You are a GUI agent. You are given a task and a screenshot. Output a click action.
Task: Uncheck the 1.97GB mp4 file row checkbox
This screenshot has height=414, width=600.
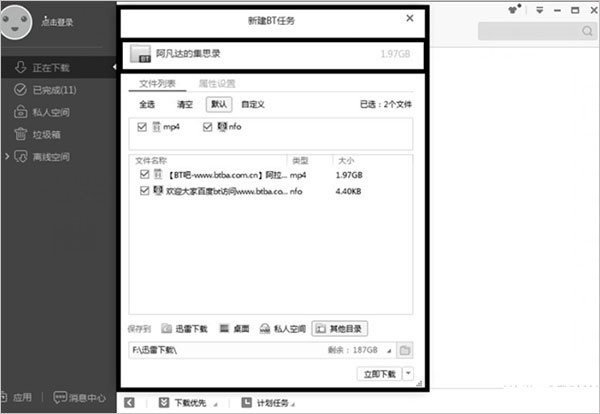(144, 174)
